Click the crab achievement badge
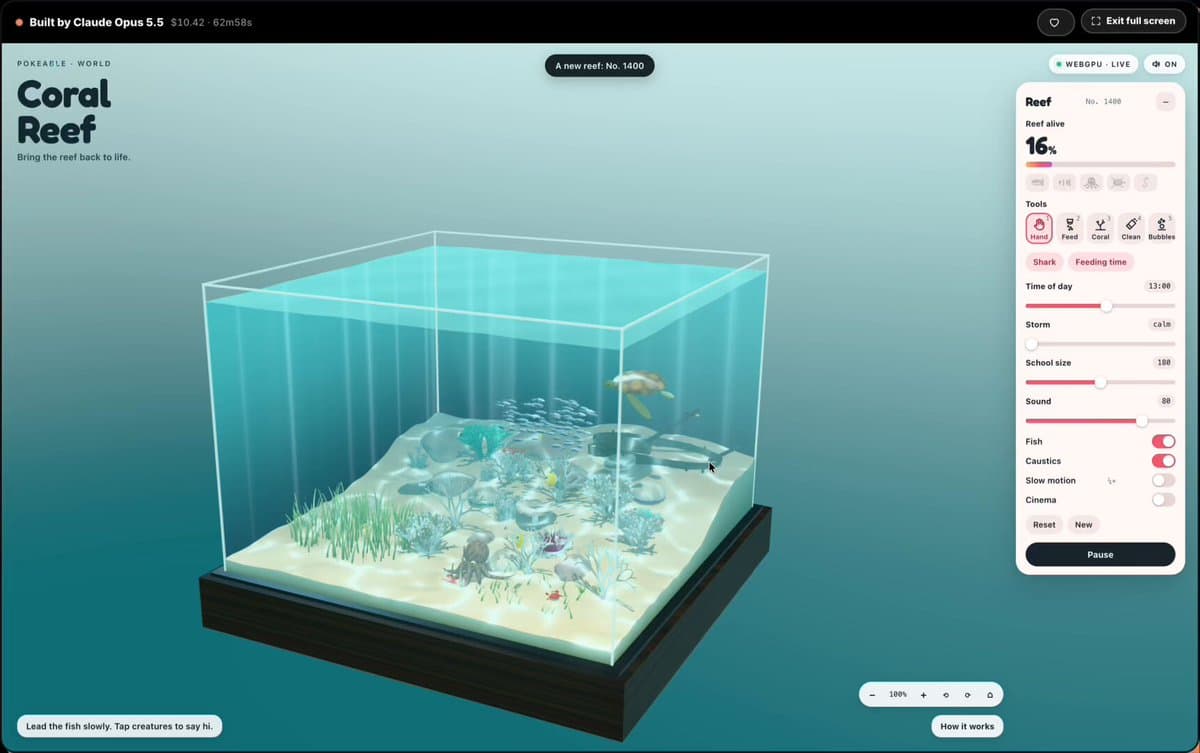Viewport: 1200px width, 753px height. [1119, 182]
